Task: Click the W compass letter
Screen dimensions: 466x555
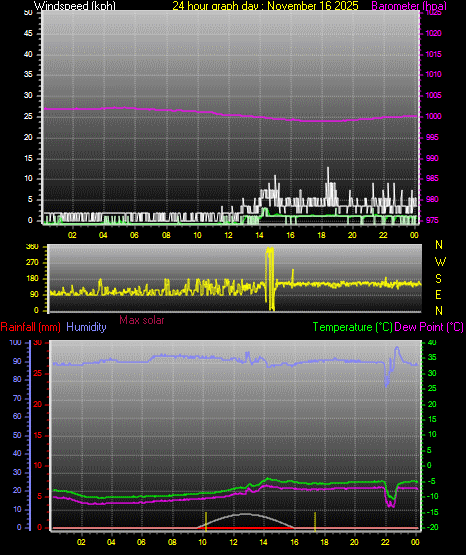Action: pyautogui.click(x=440, y=262)
